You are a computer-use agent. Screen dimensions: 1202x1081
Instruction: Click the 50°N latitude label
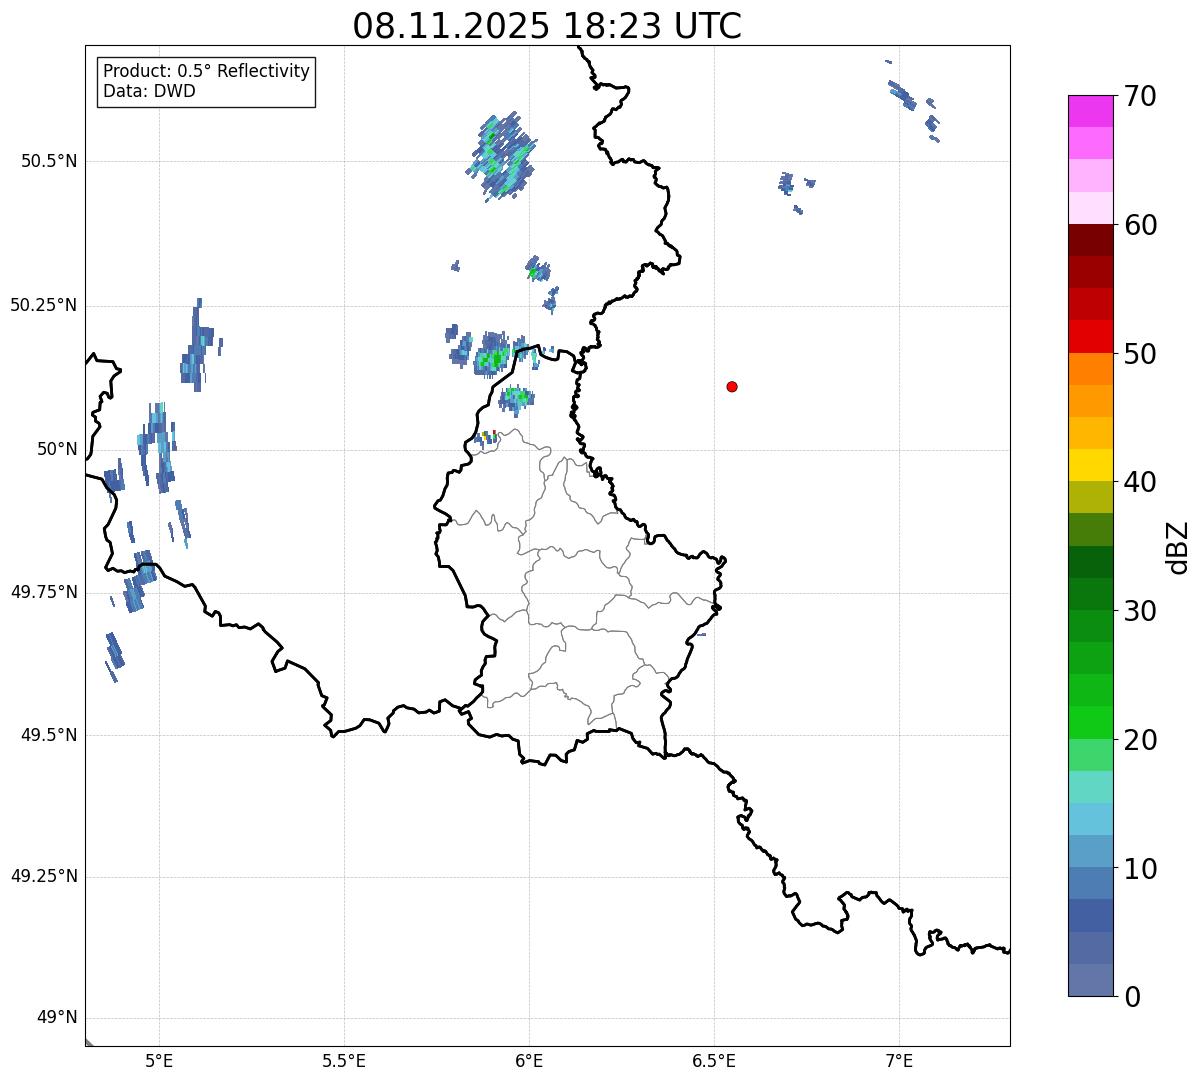click(57, 449)
